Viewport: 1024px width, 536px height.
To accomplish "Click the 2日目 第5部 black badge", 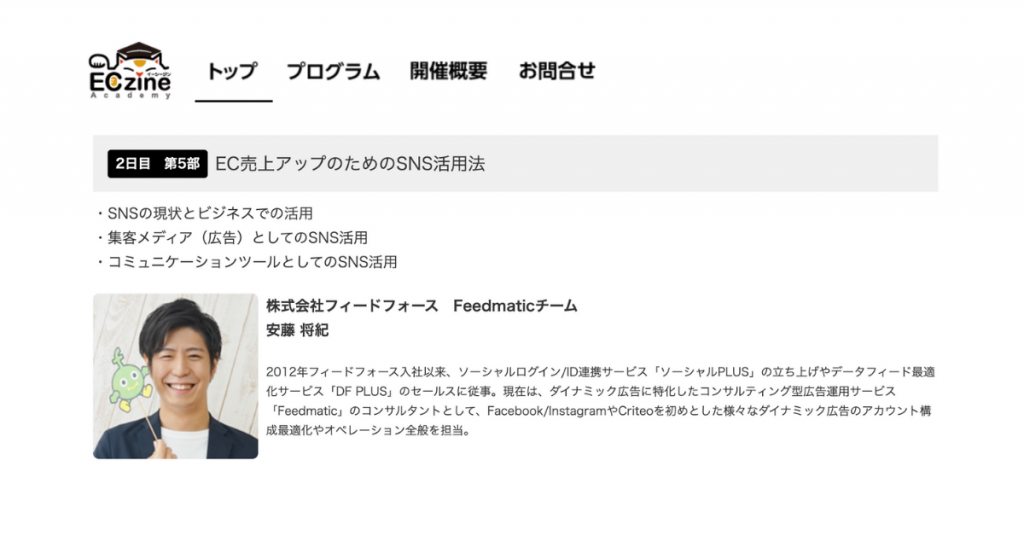I will (x=157, y=163).
